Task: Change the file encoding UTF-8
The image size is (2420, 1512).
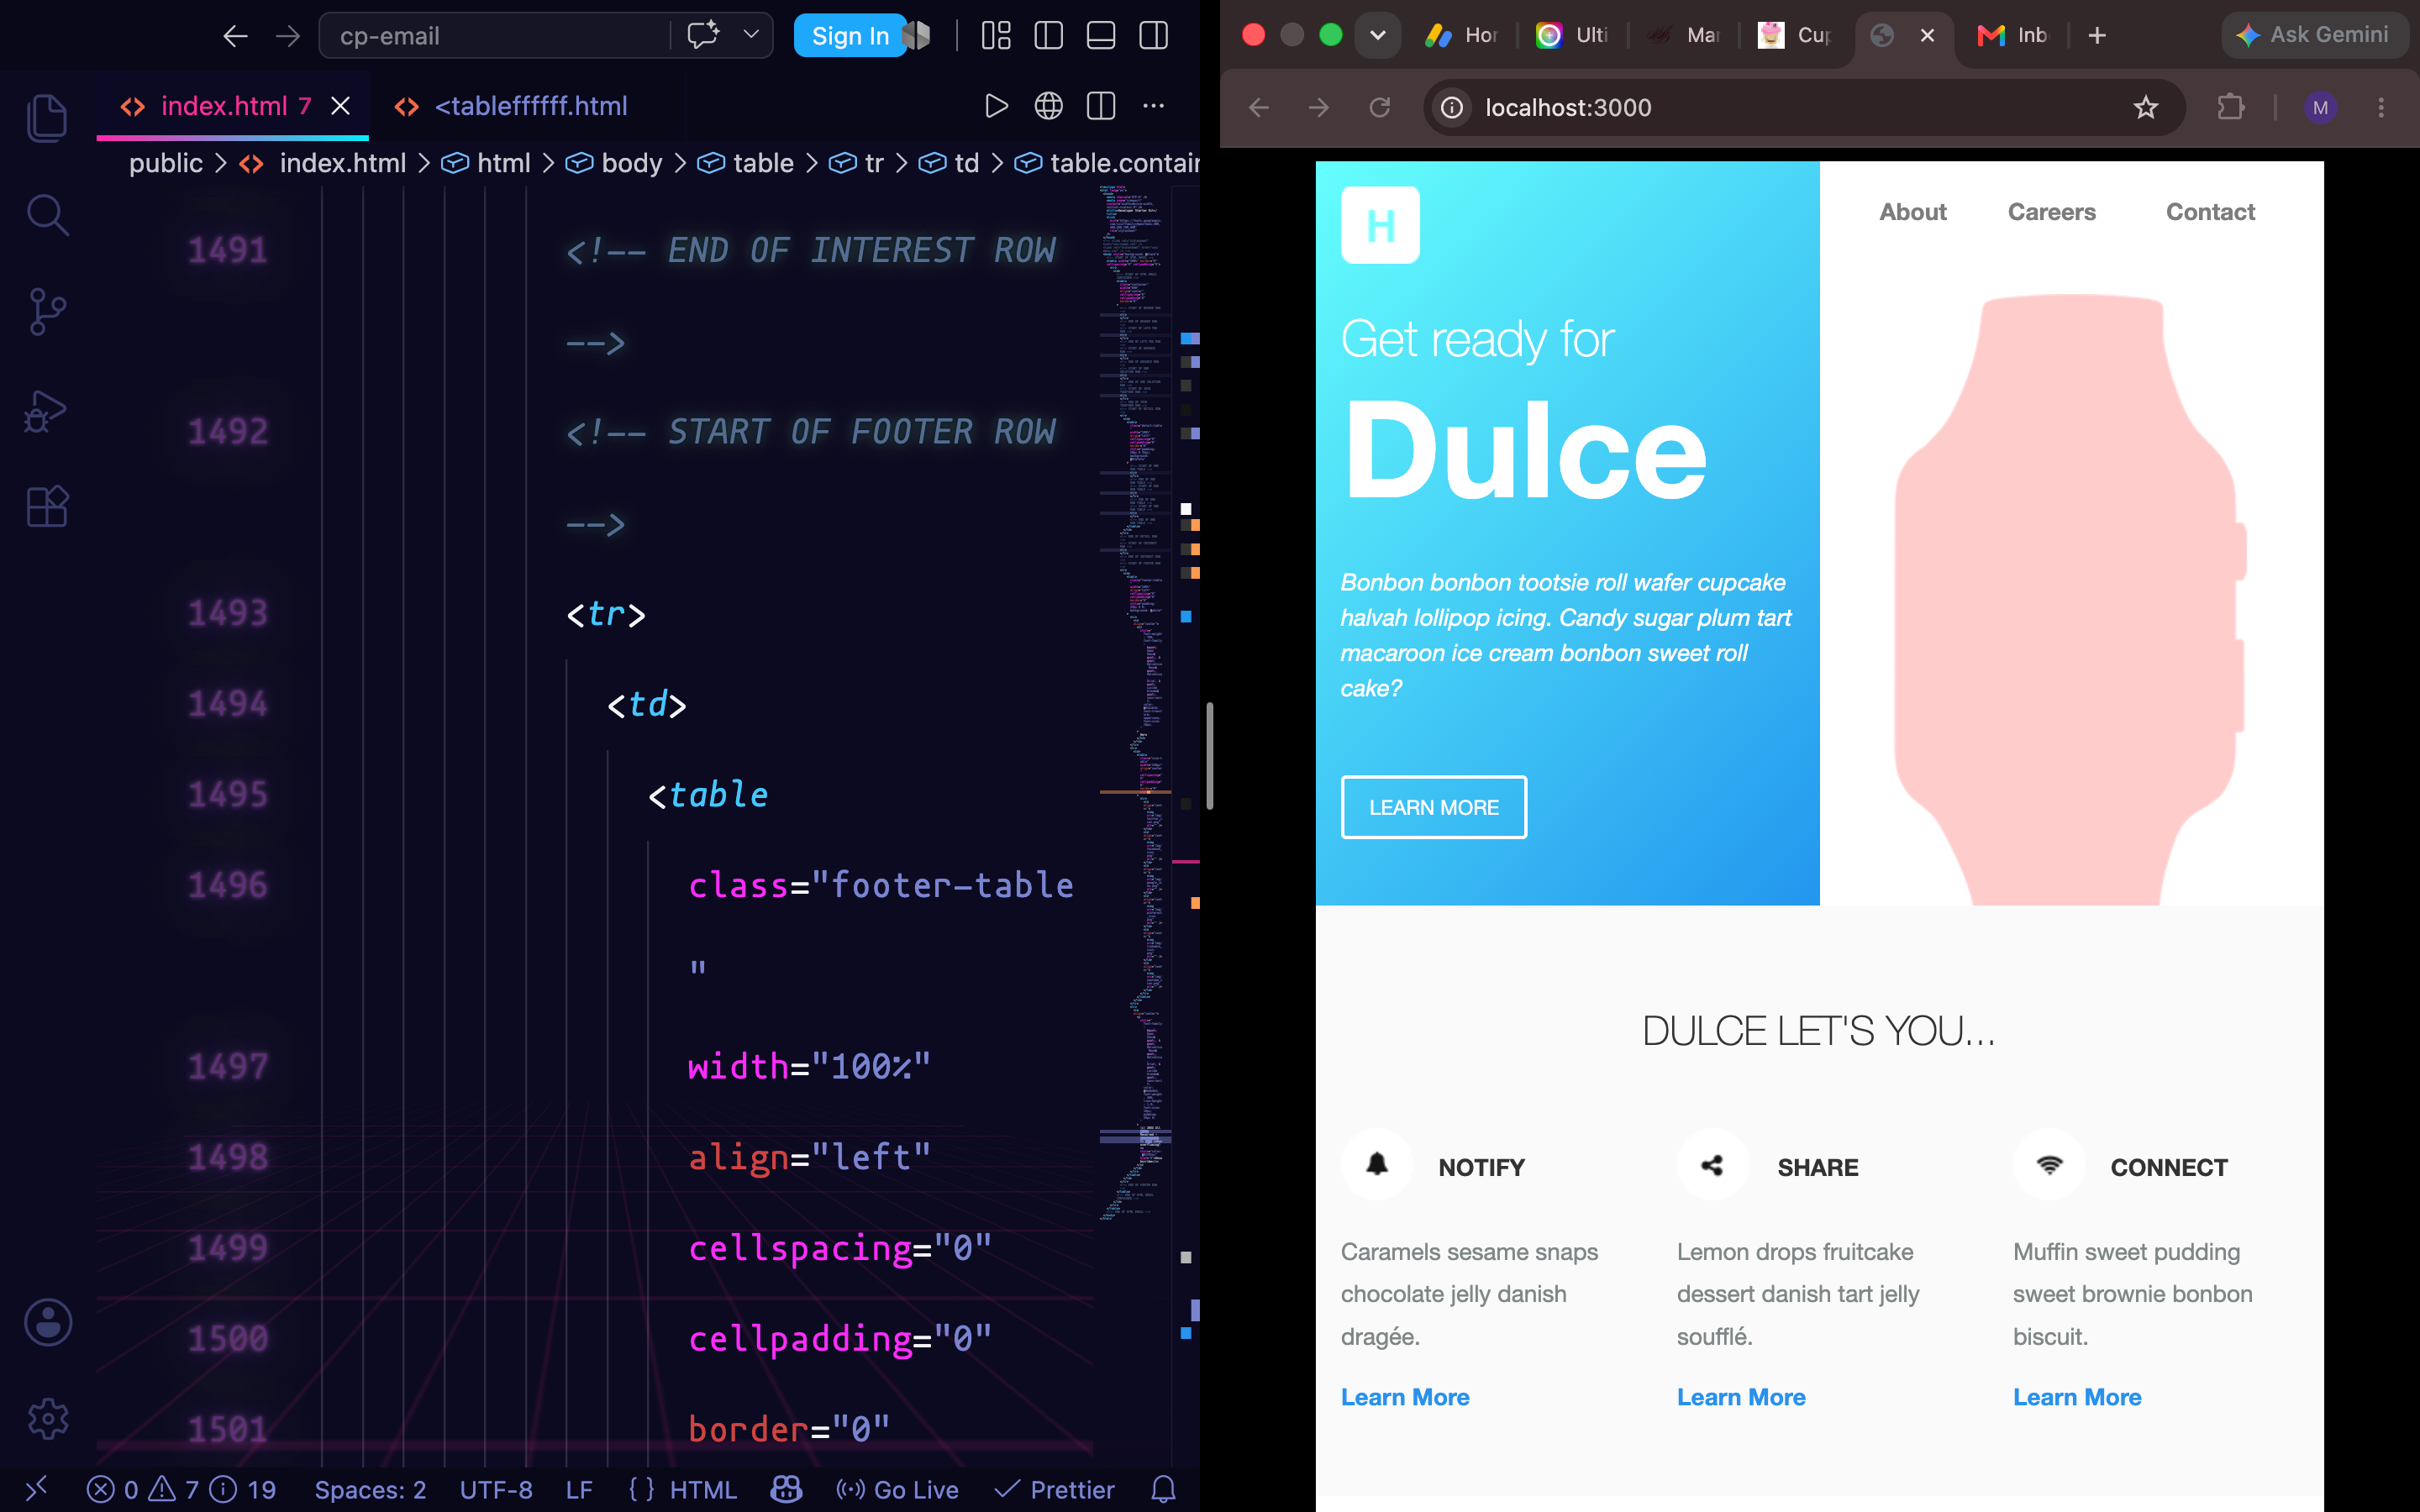Action: point(496,1490)
